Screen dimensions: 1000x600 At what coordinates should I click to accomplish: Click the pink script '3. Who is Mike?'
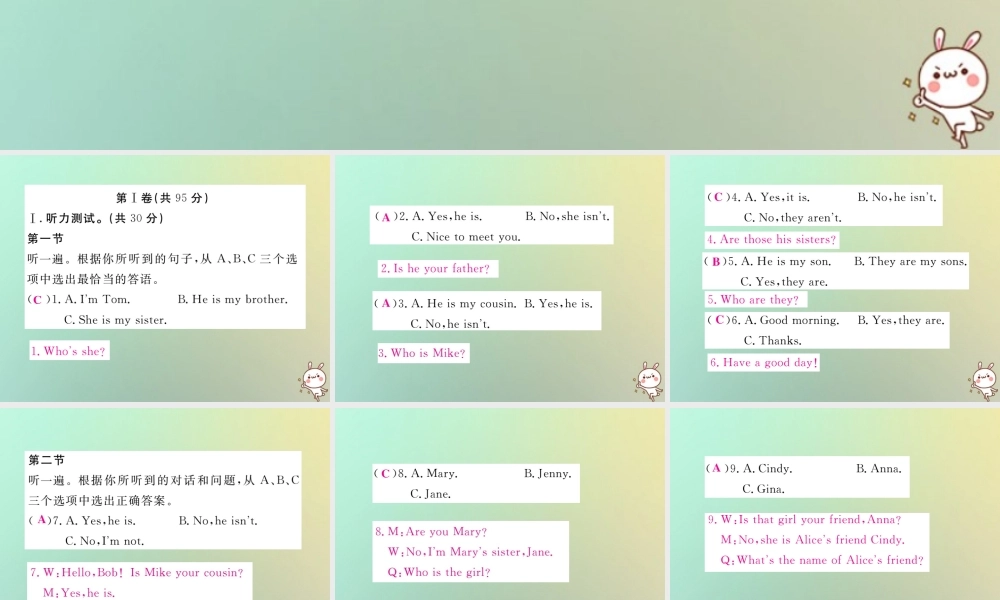pyautogui.click(x=422, y=353)
